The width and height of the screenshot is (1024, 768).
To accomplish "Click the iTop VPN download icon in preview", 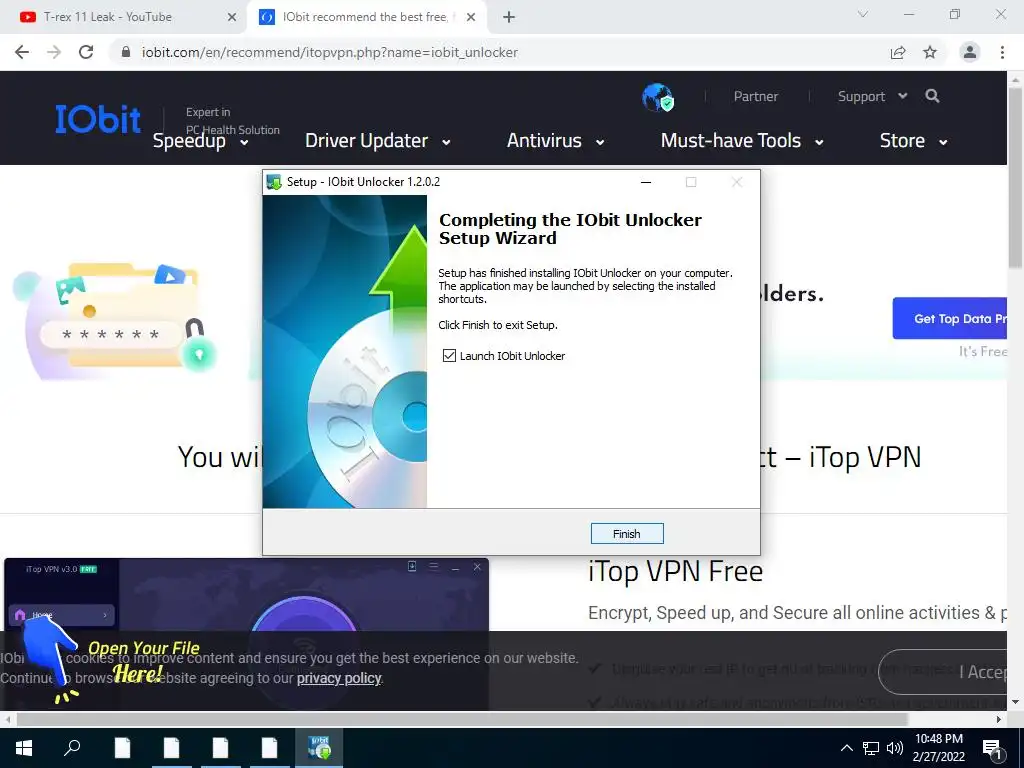I will coord(412,566).
